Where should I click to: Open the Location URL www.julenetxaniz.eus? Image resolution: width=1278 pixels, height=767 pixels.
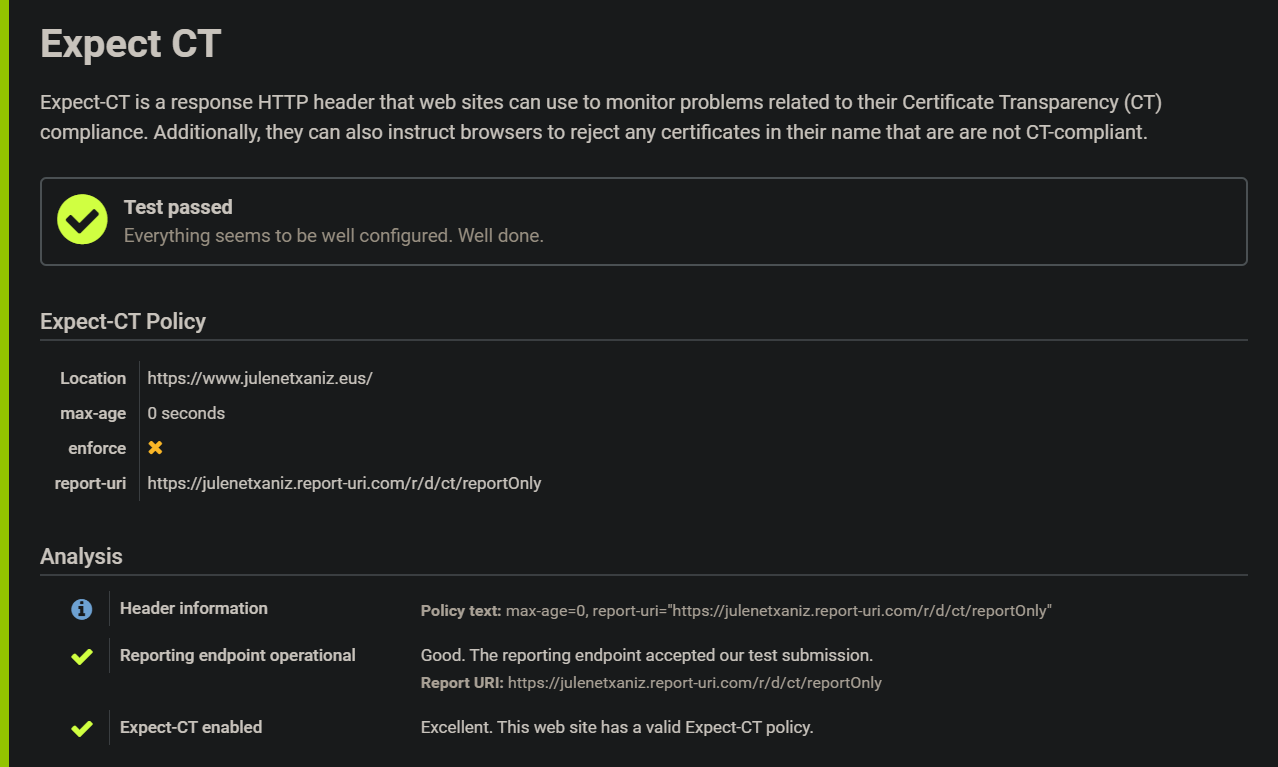click(260, 378)
